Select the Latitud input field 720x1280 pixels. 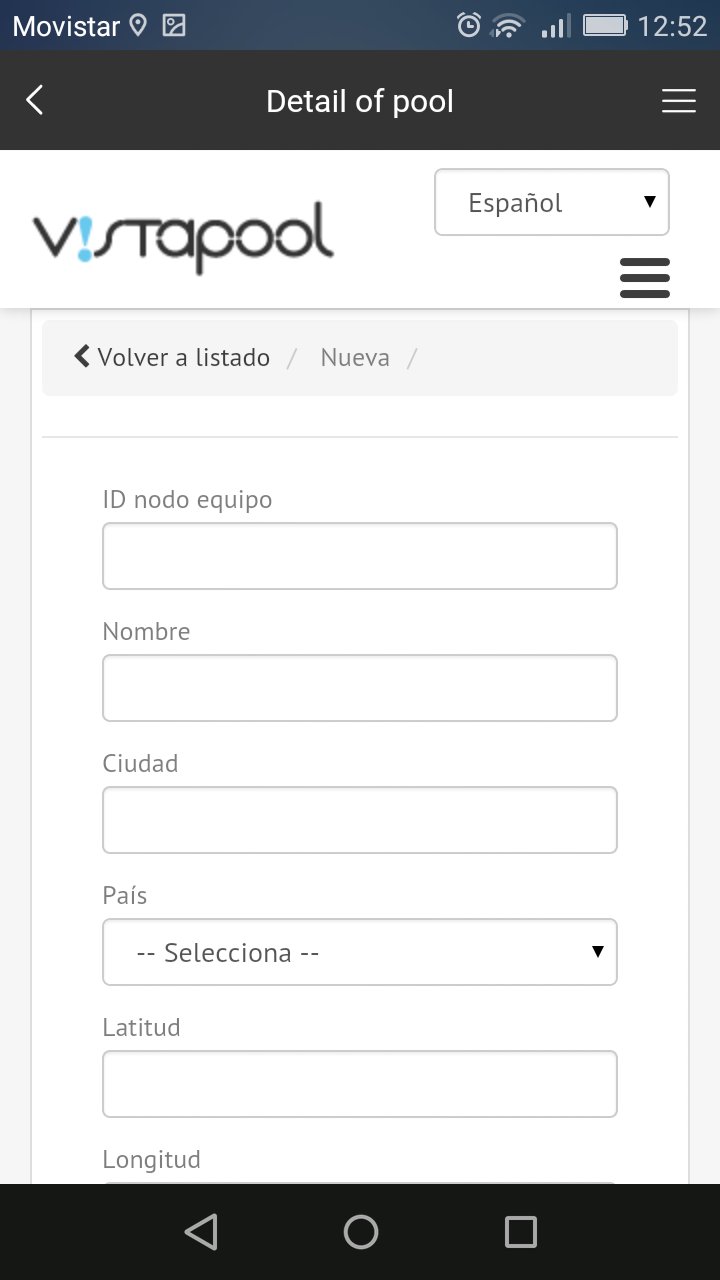[x=359, y=1084]
